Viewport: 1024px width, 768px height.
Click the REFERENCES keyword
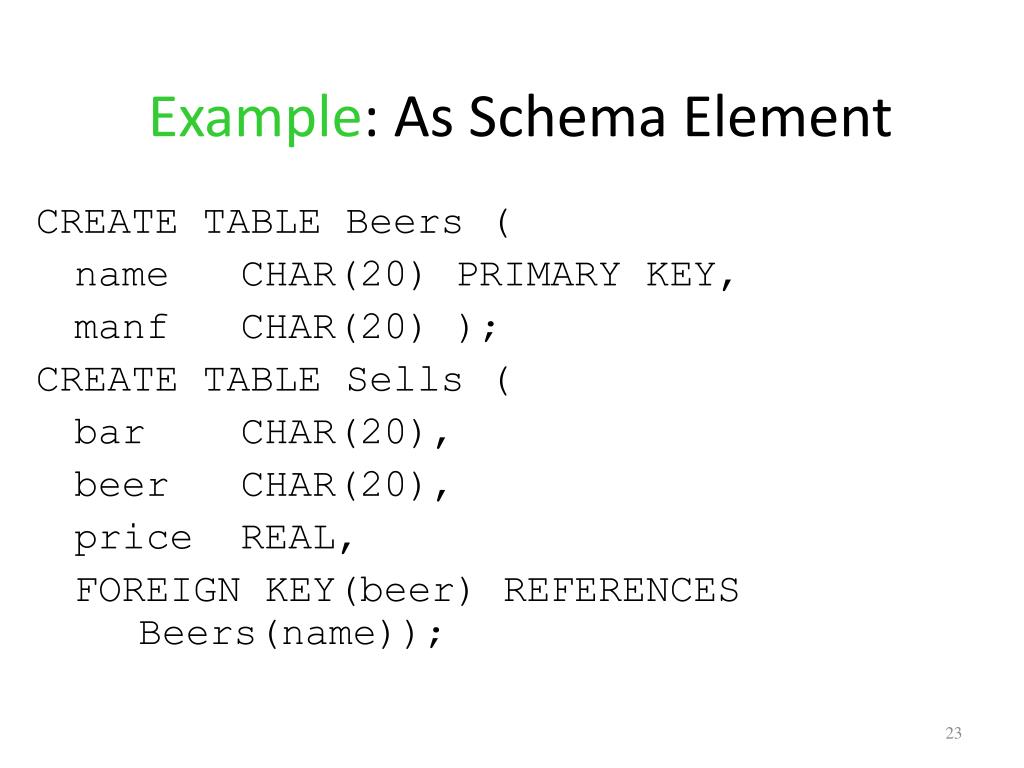[621, 590]
